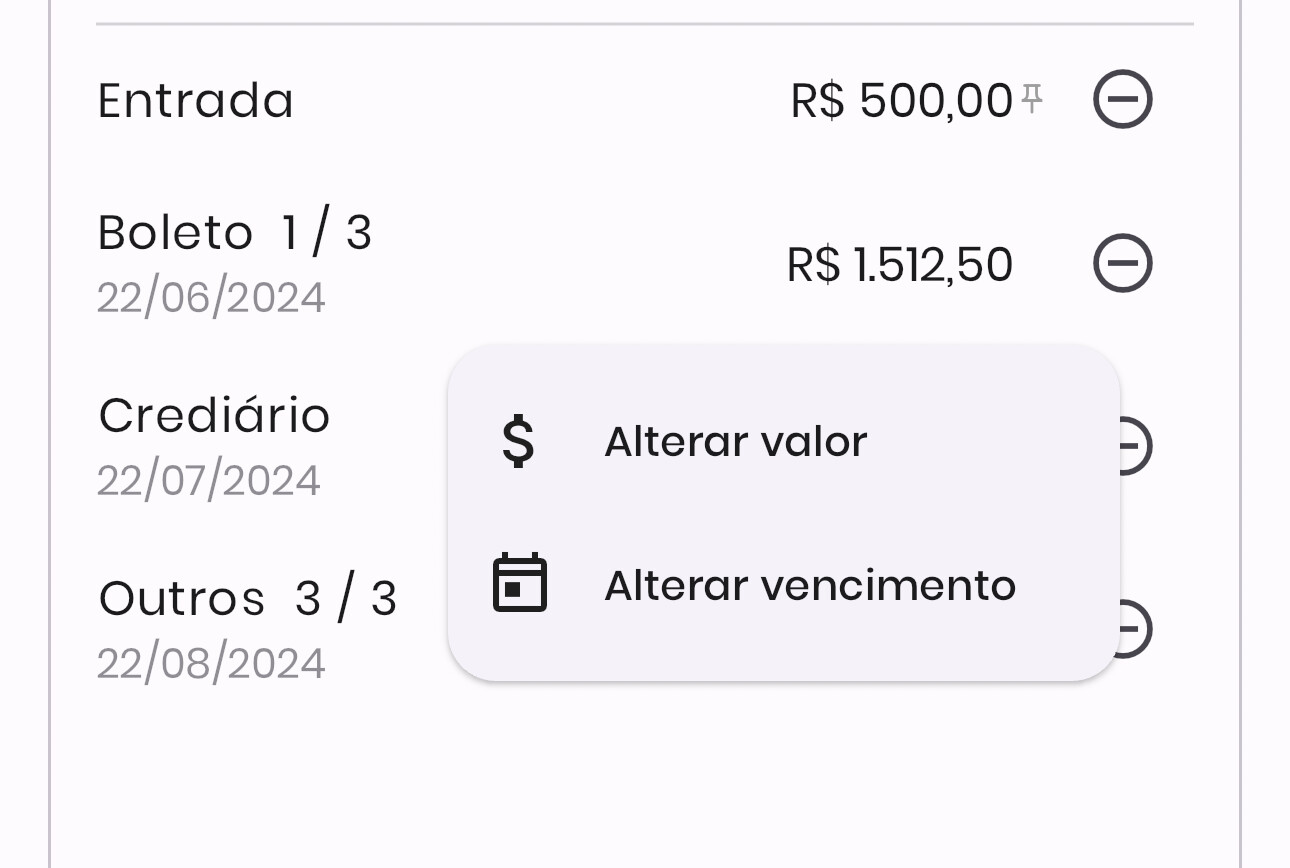Remove the Entrada payment with minus icon

pos(1122,100)
